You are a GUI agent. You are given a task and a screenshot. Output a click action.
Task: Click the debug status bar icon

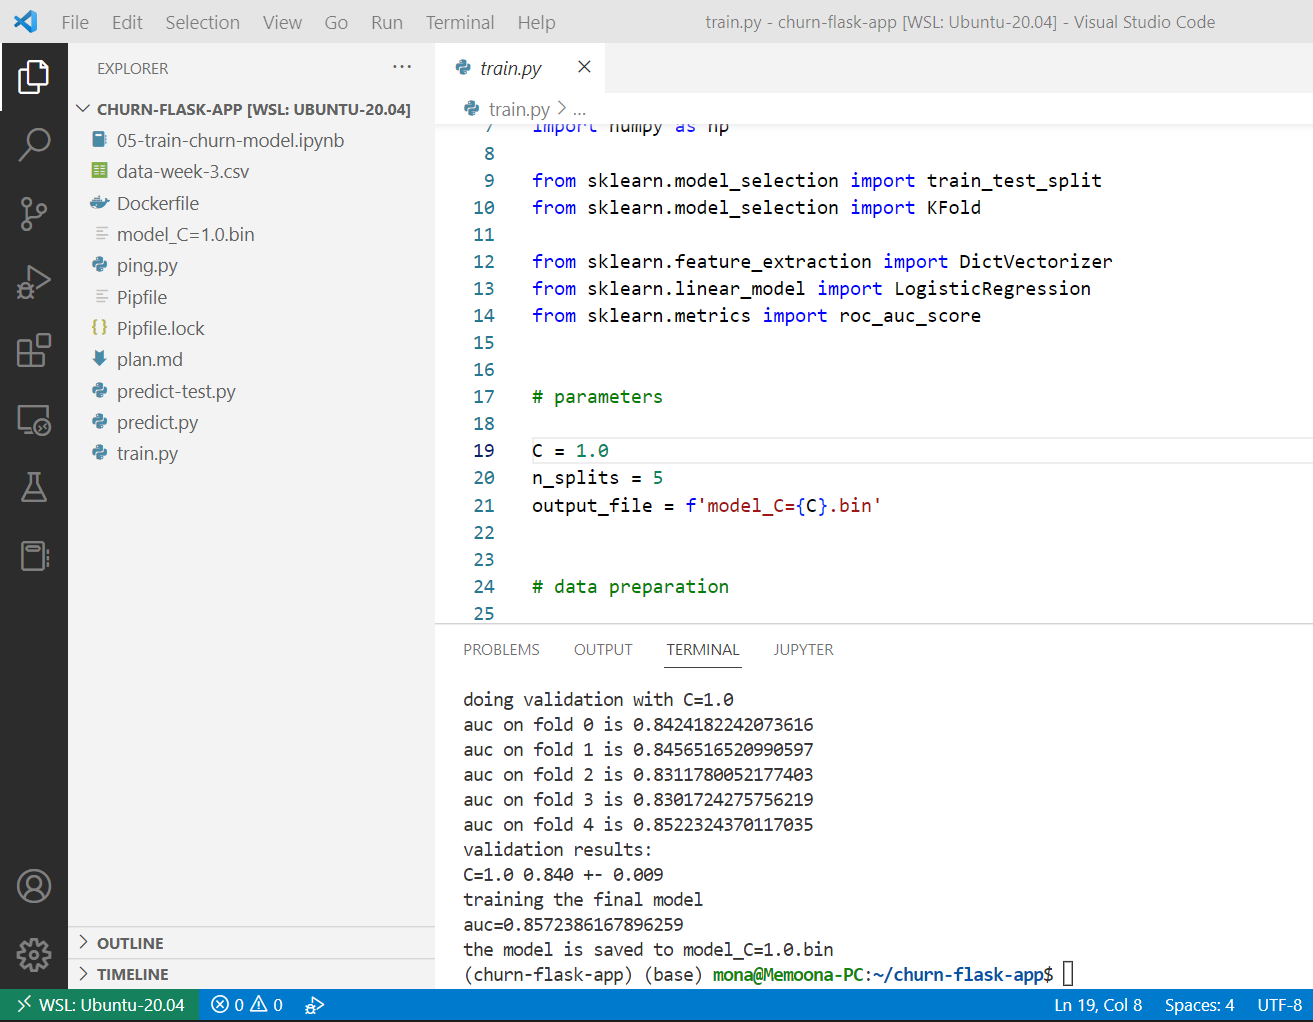click(314, 1005)
